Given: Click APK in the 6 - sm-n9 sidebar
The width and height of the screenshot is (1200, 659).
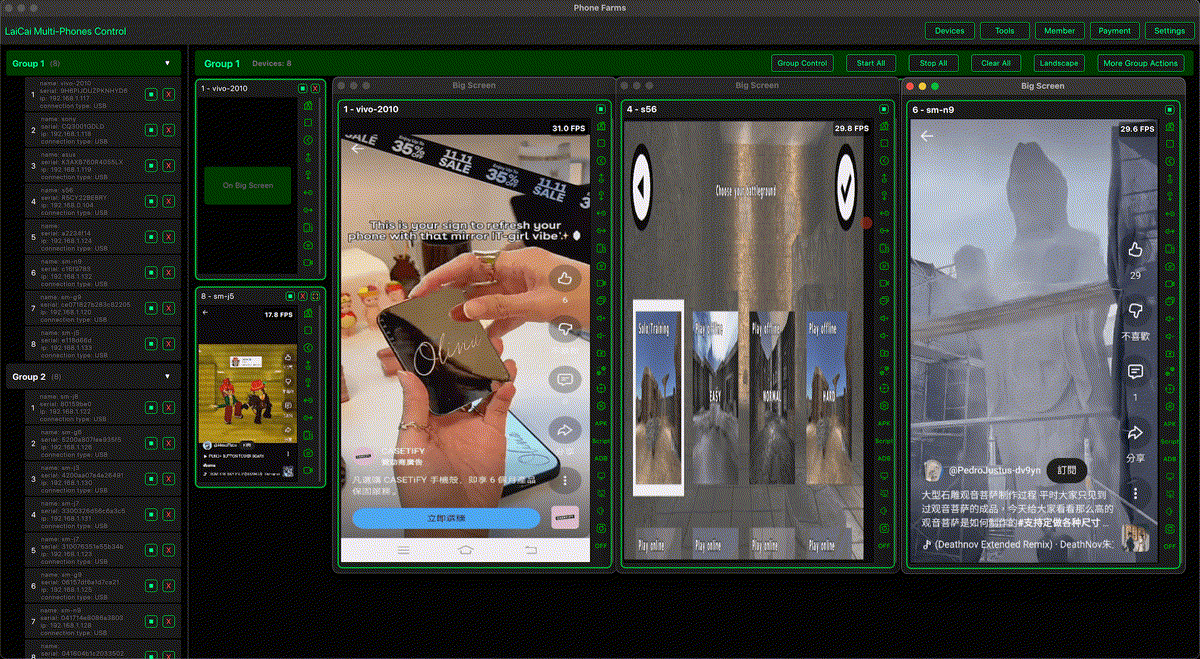Looking at the screenshot, I should tap(1169, 424).
